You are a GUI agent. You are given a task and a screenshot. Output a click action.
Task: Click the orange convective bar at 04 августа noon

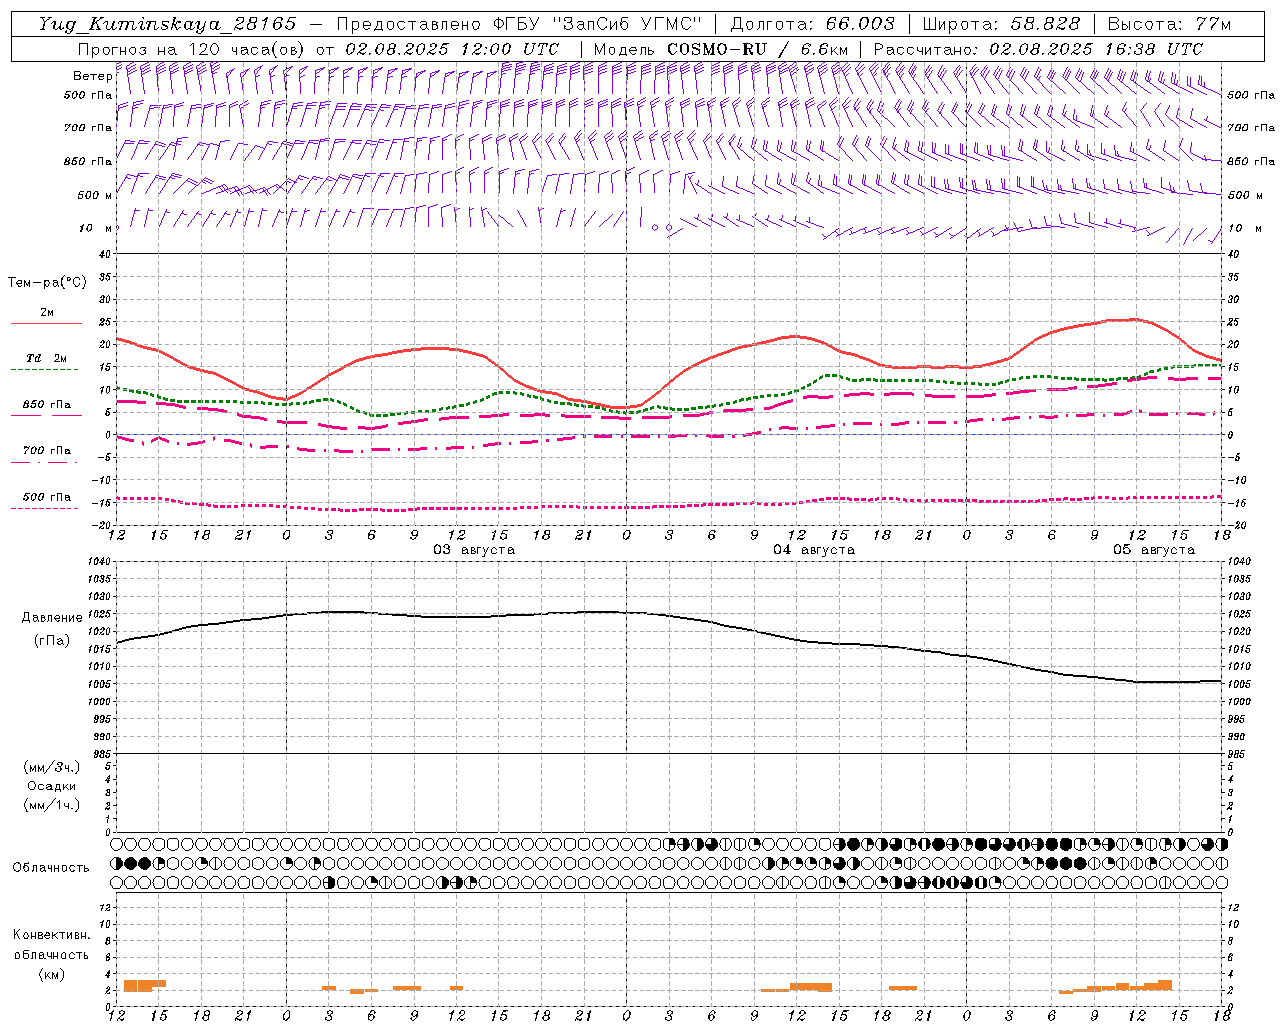point(811,986)
